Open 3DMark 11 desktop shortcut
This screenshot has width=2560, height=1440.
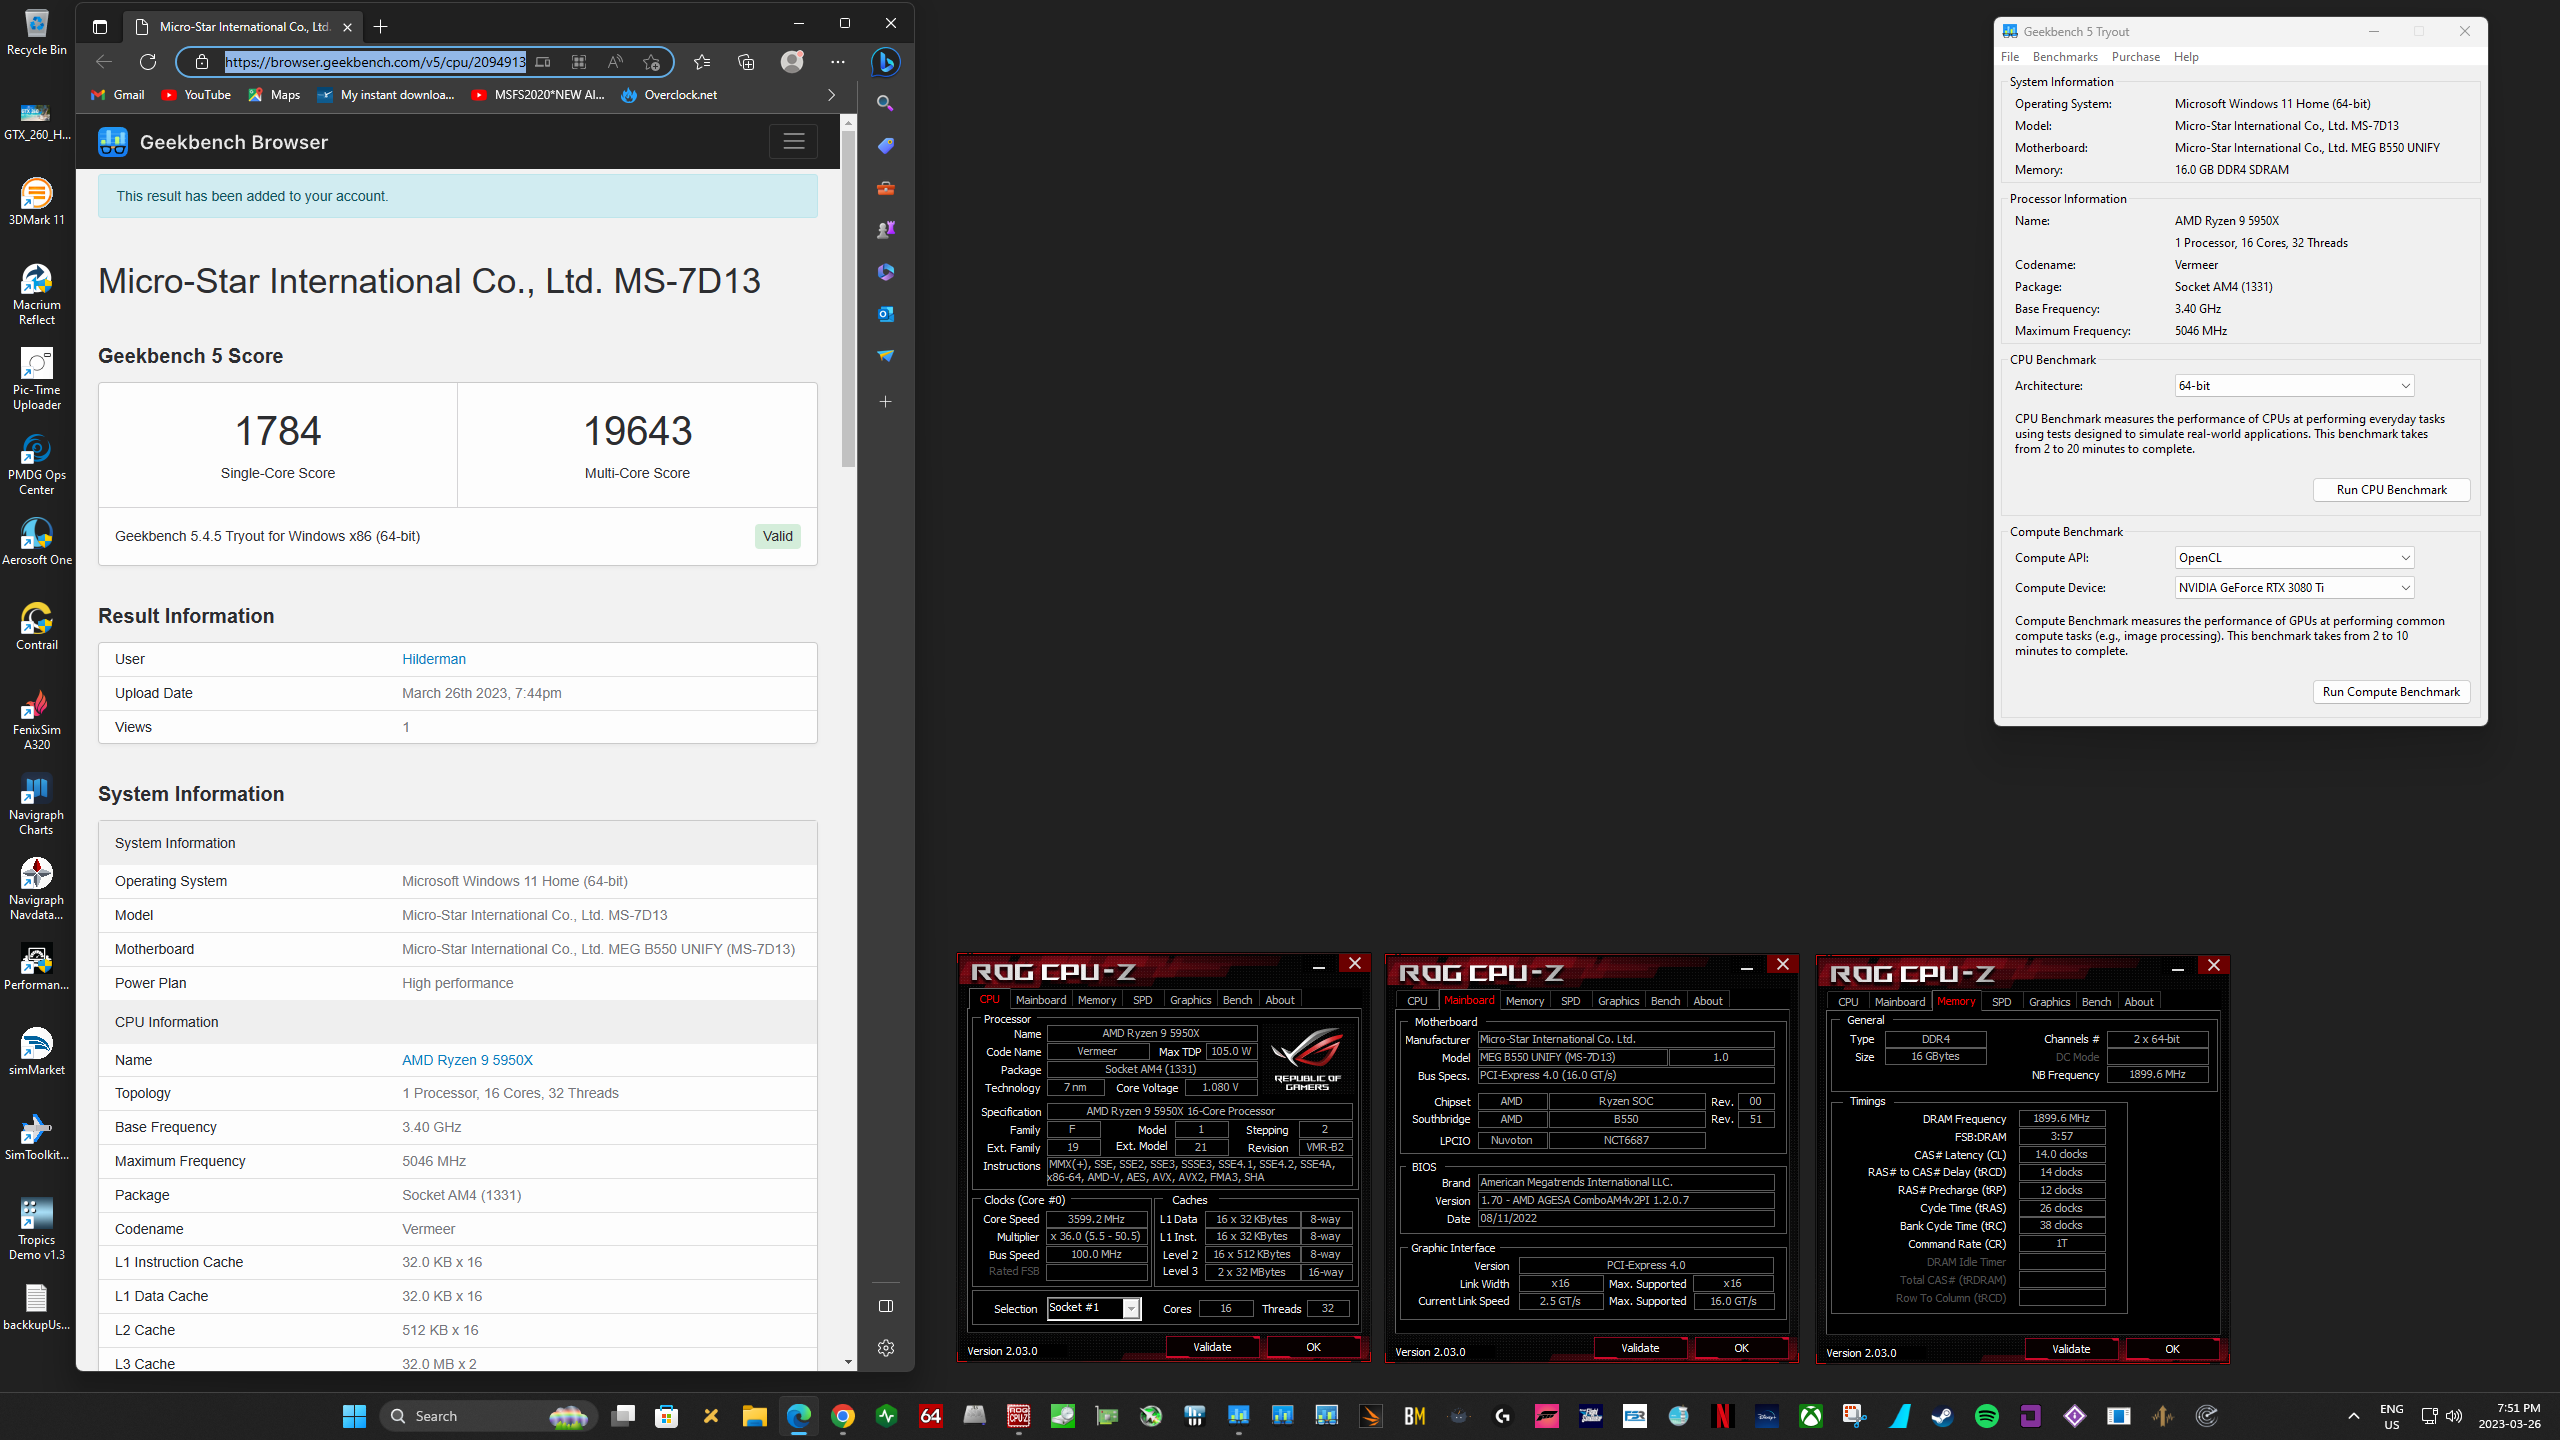(x=37, y=202)
